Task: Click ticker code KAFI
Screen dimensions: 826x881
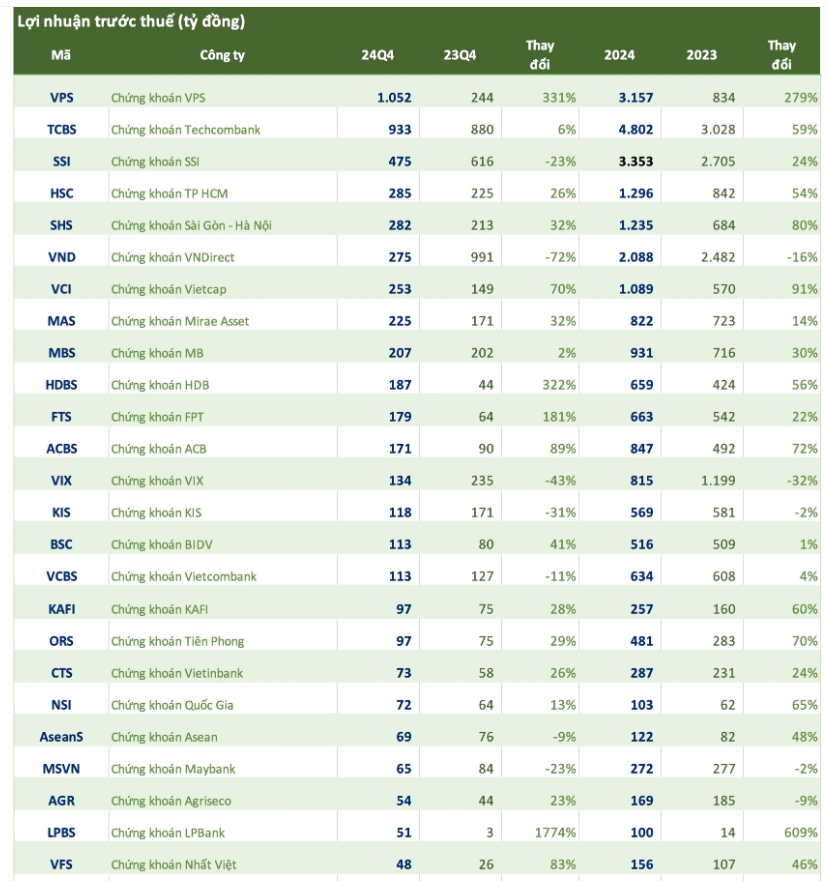Action: click(62, 609)
